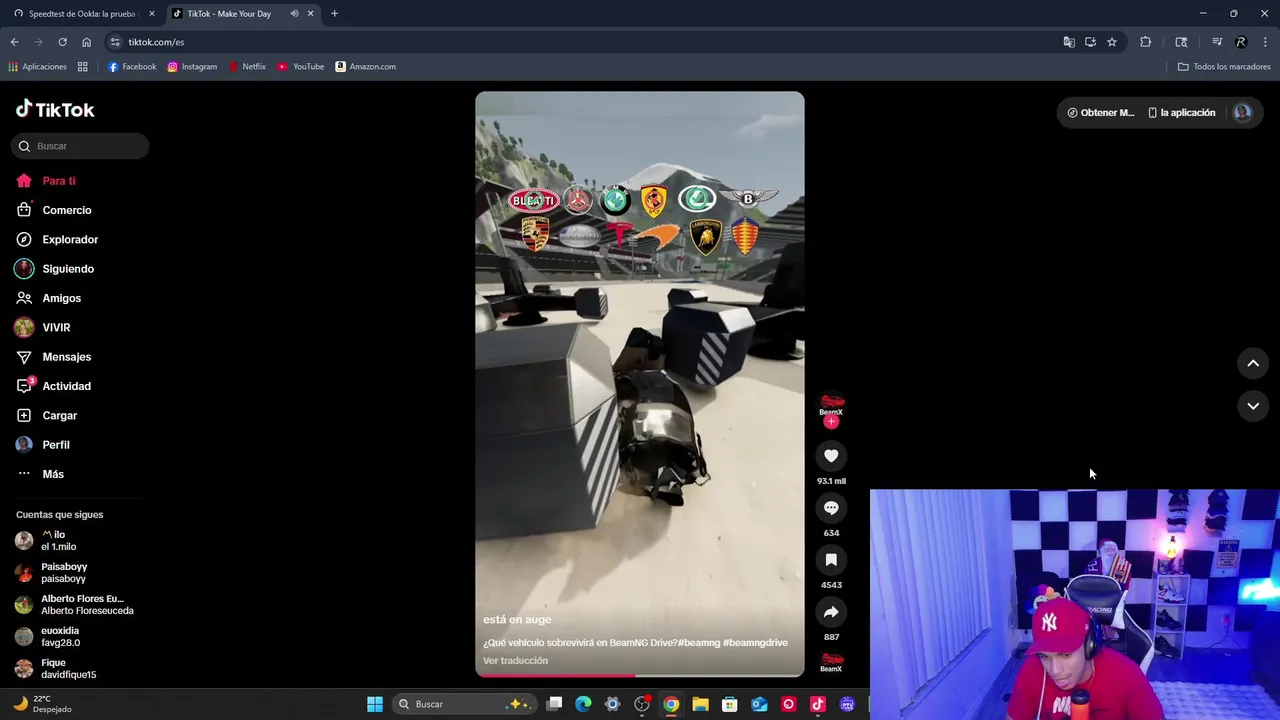Click Ver traducción under the caption
Image resolution: width=1280 pixels, height=720 pixels.
[x=515, y=661]
